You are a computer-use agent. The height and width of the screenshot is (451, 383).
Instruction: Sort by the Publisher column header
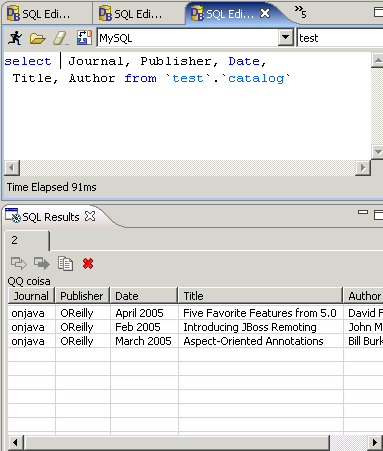(x=82, y=296)
